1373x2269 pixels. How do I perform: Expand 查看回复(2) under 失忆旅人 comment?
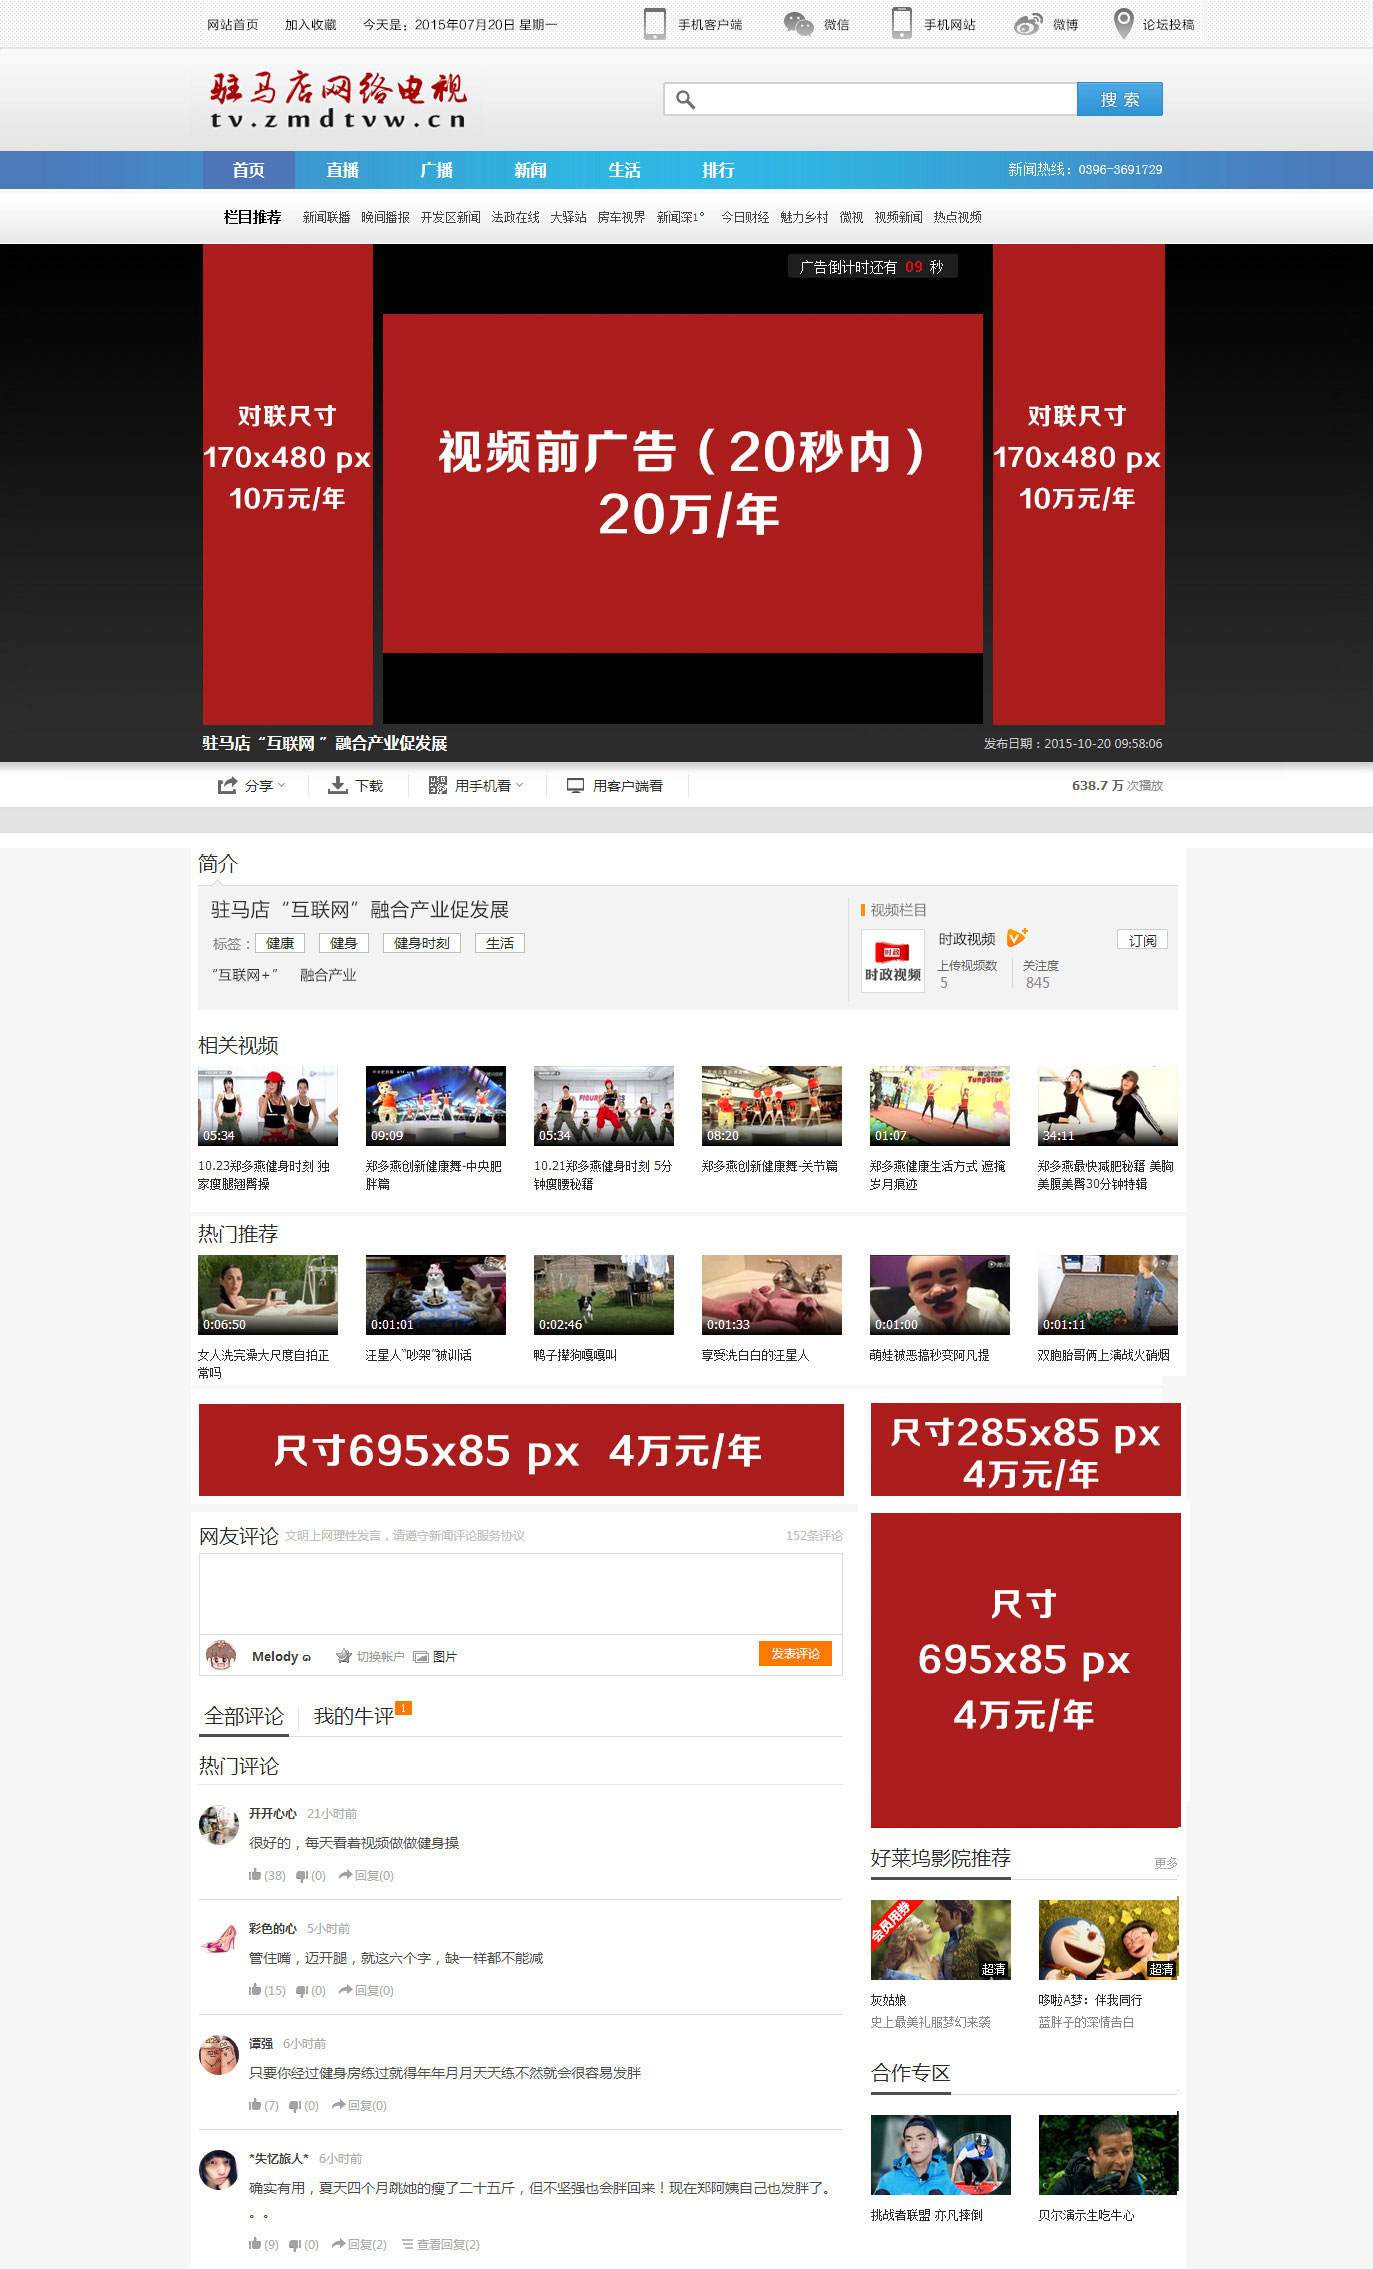pyautogui.click(x=441, y=2244)
